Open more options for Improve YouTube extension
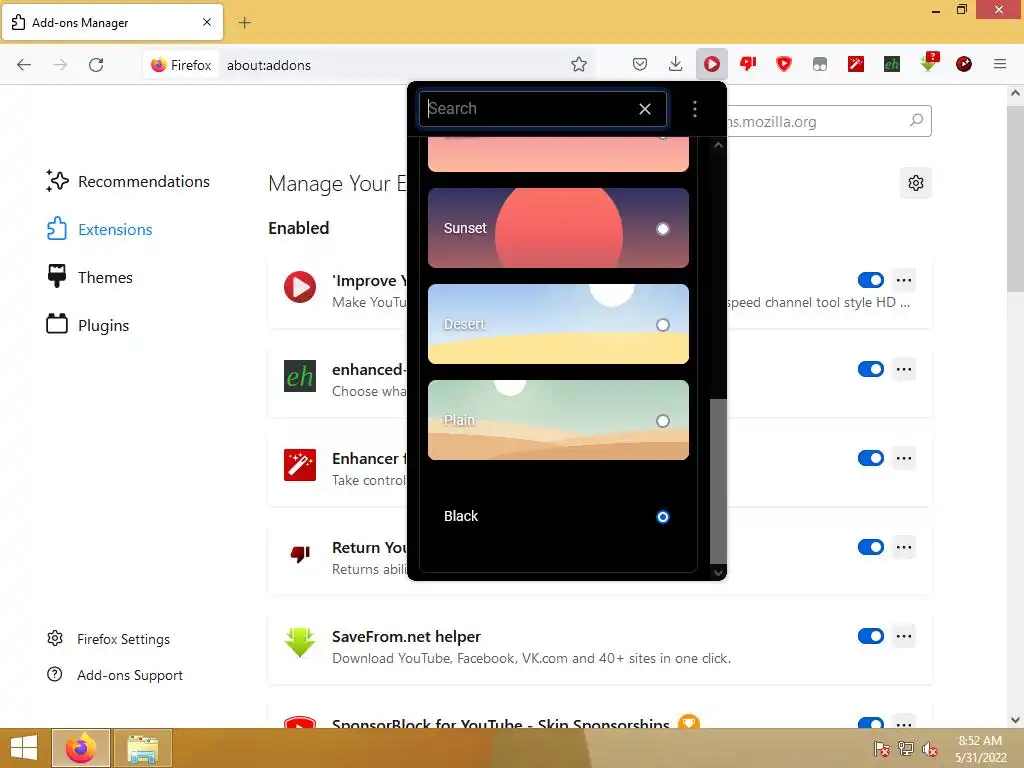1024x768 pixels. (x=904, y=280)
